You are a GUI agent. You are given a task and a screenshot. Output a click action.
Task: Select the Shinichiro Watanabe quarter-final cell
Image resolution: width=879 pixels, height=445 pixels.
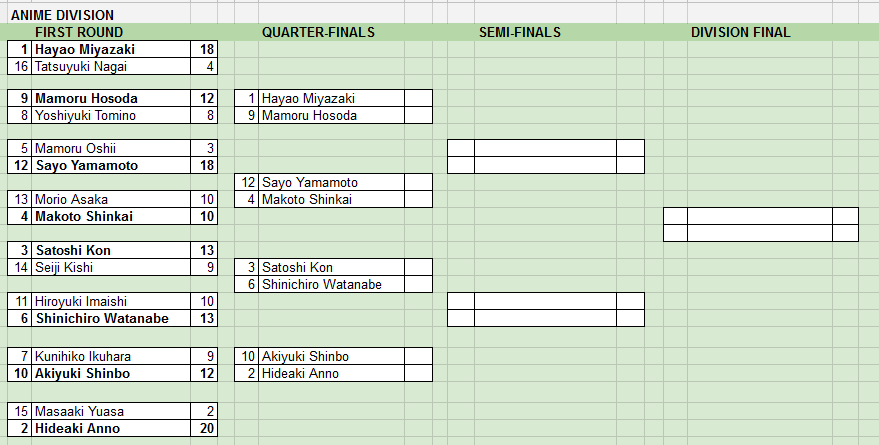(x=331, y=284)
